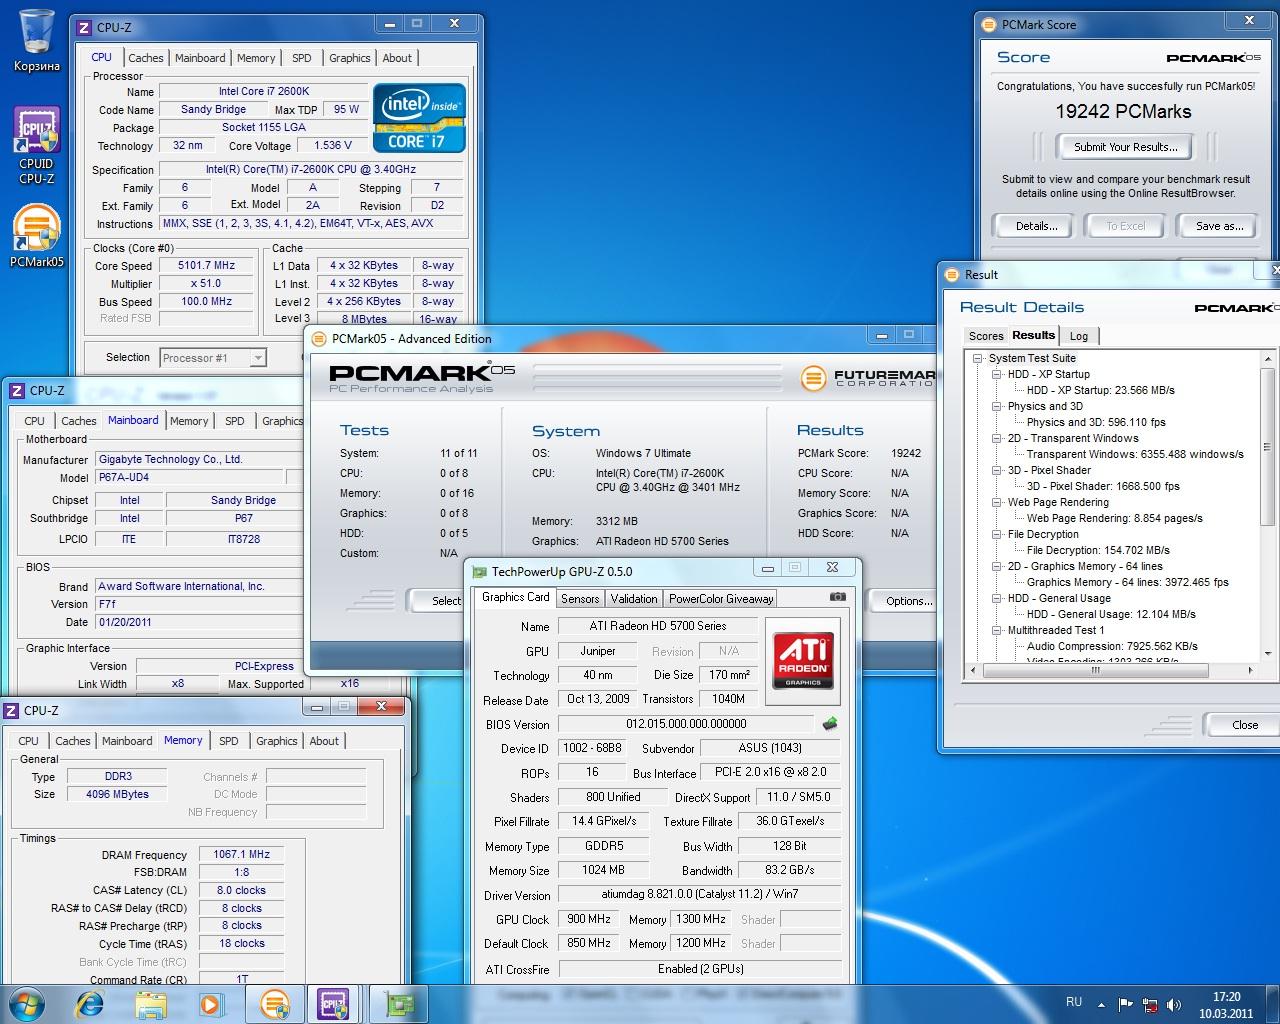
Task: Click the PCMark05 Advanced Edition title bar icon
Action: (x=319, y=339)
